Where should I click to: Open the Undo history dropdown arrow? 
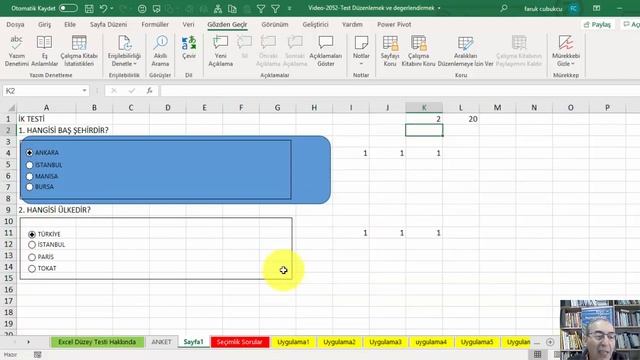coord(112,9)
